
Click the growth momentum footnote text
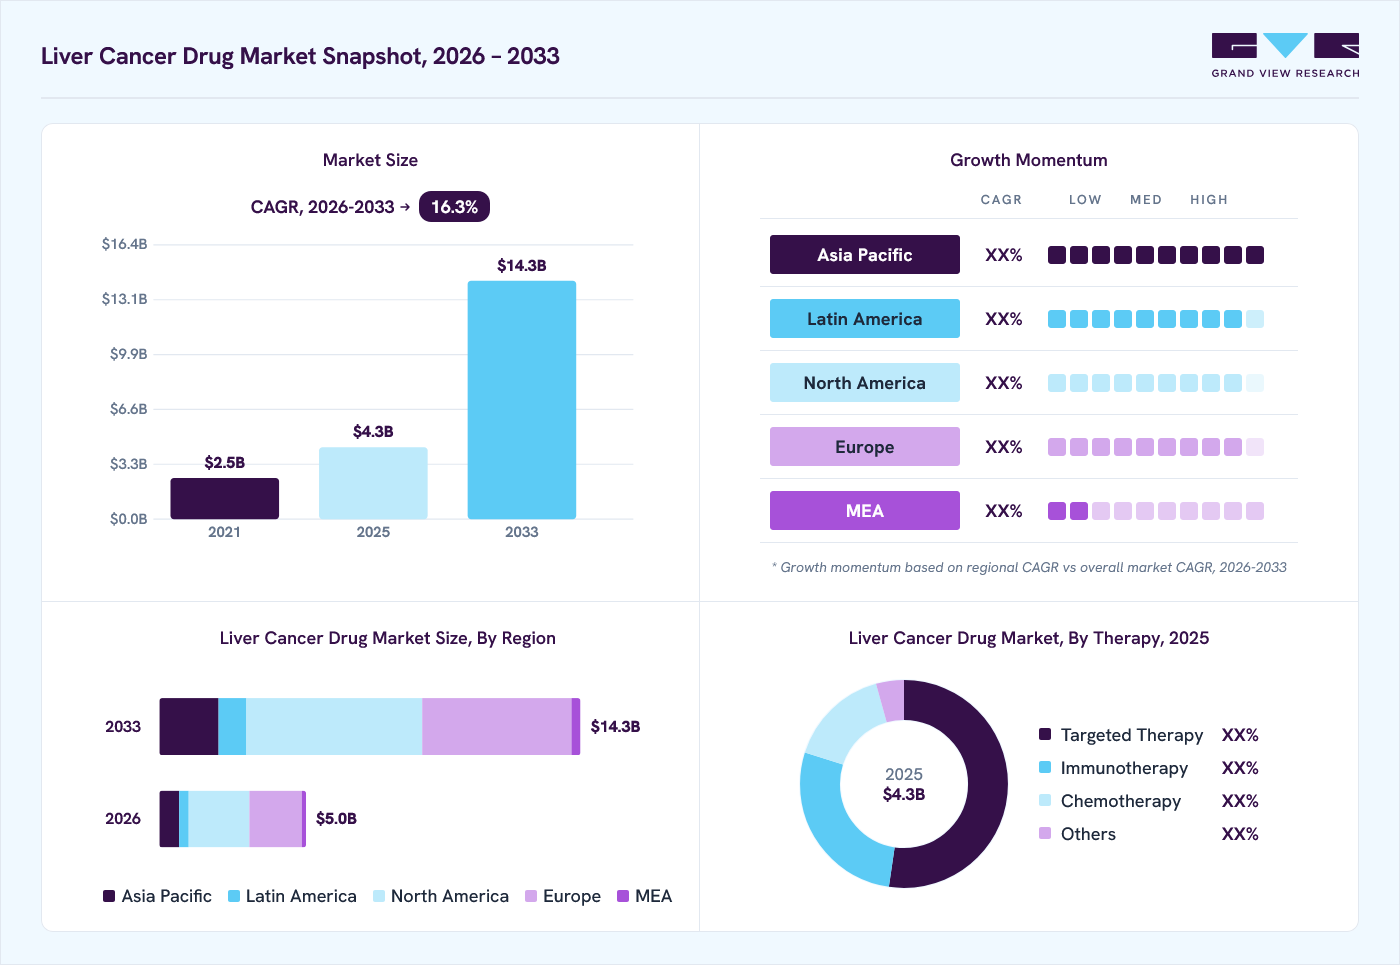1029,567
